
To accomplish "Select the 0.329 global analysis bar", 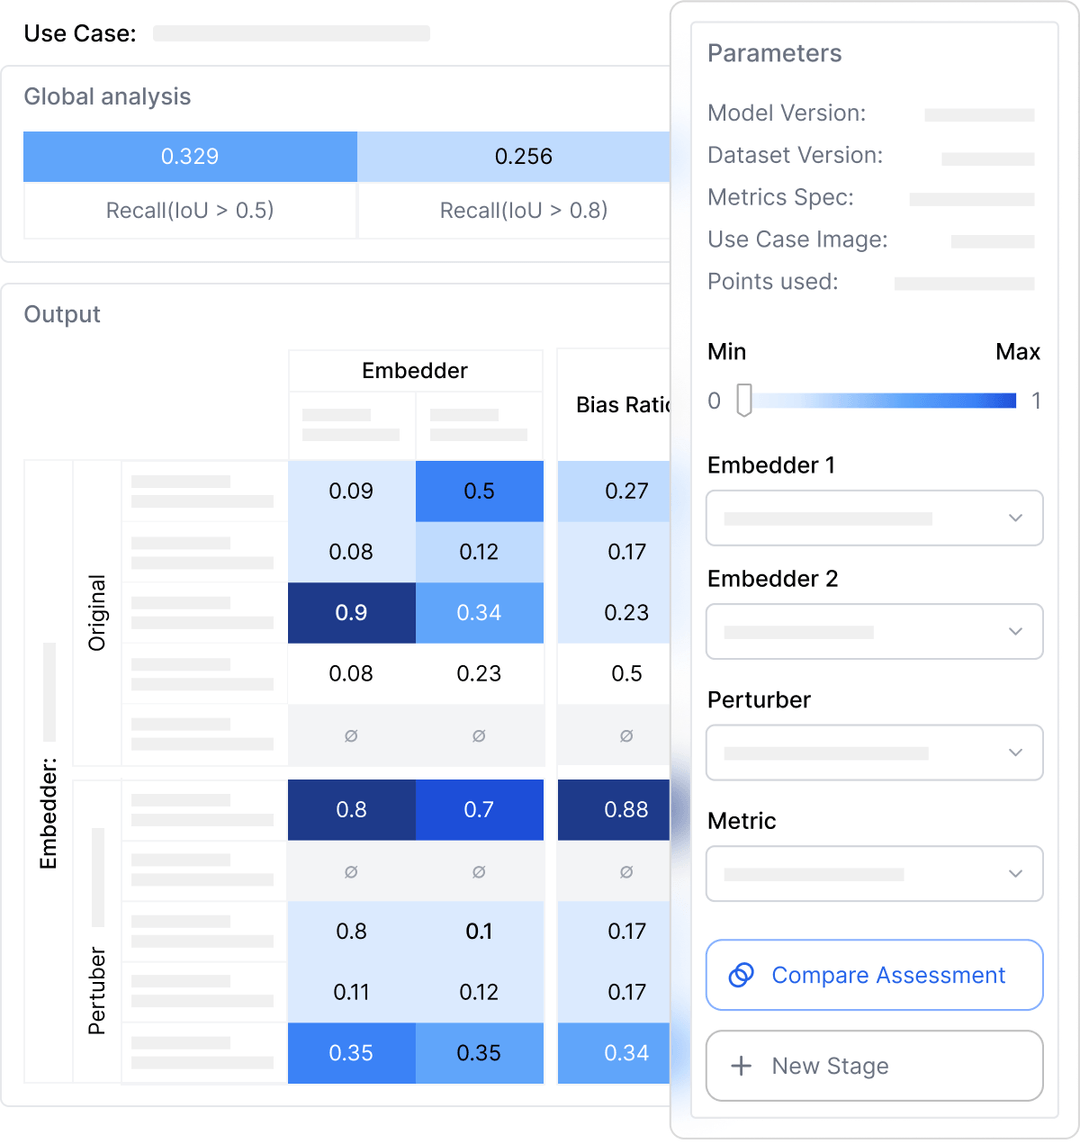I will [190, 156].
